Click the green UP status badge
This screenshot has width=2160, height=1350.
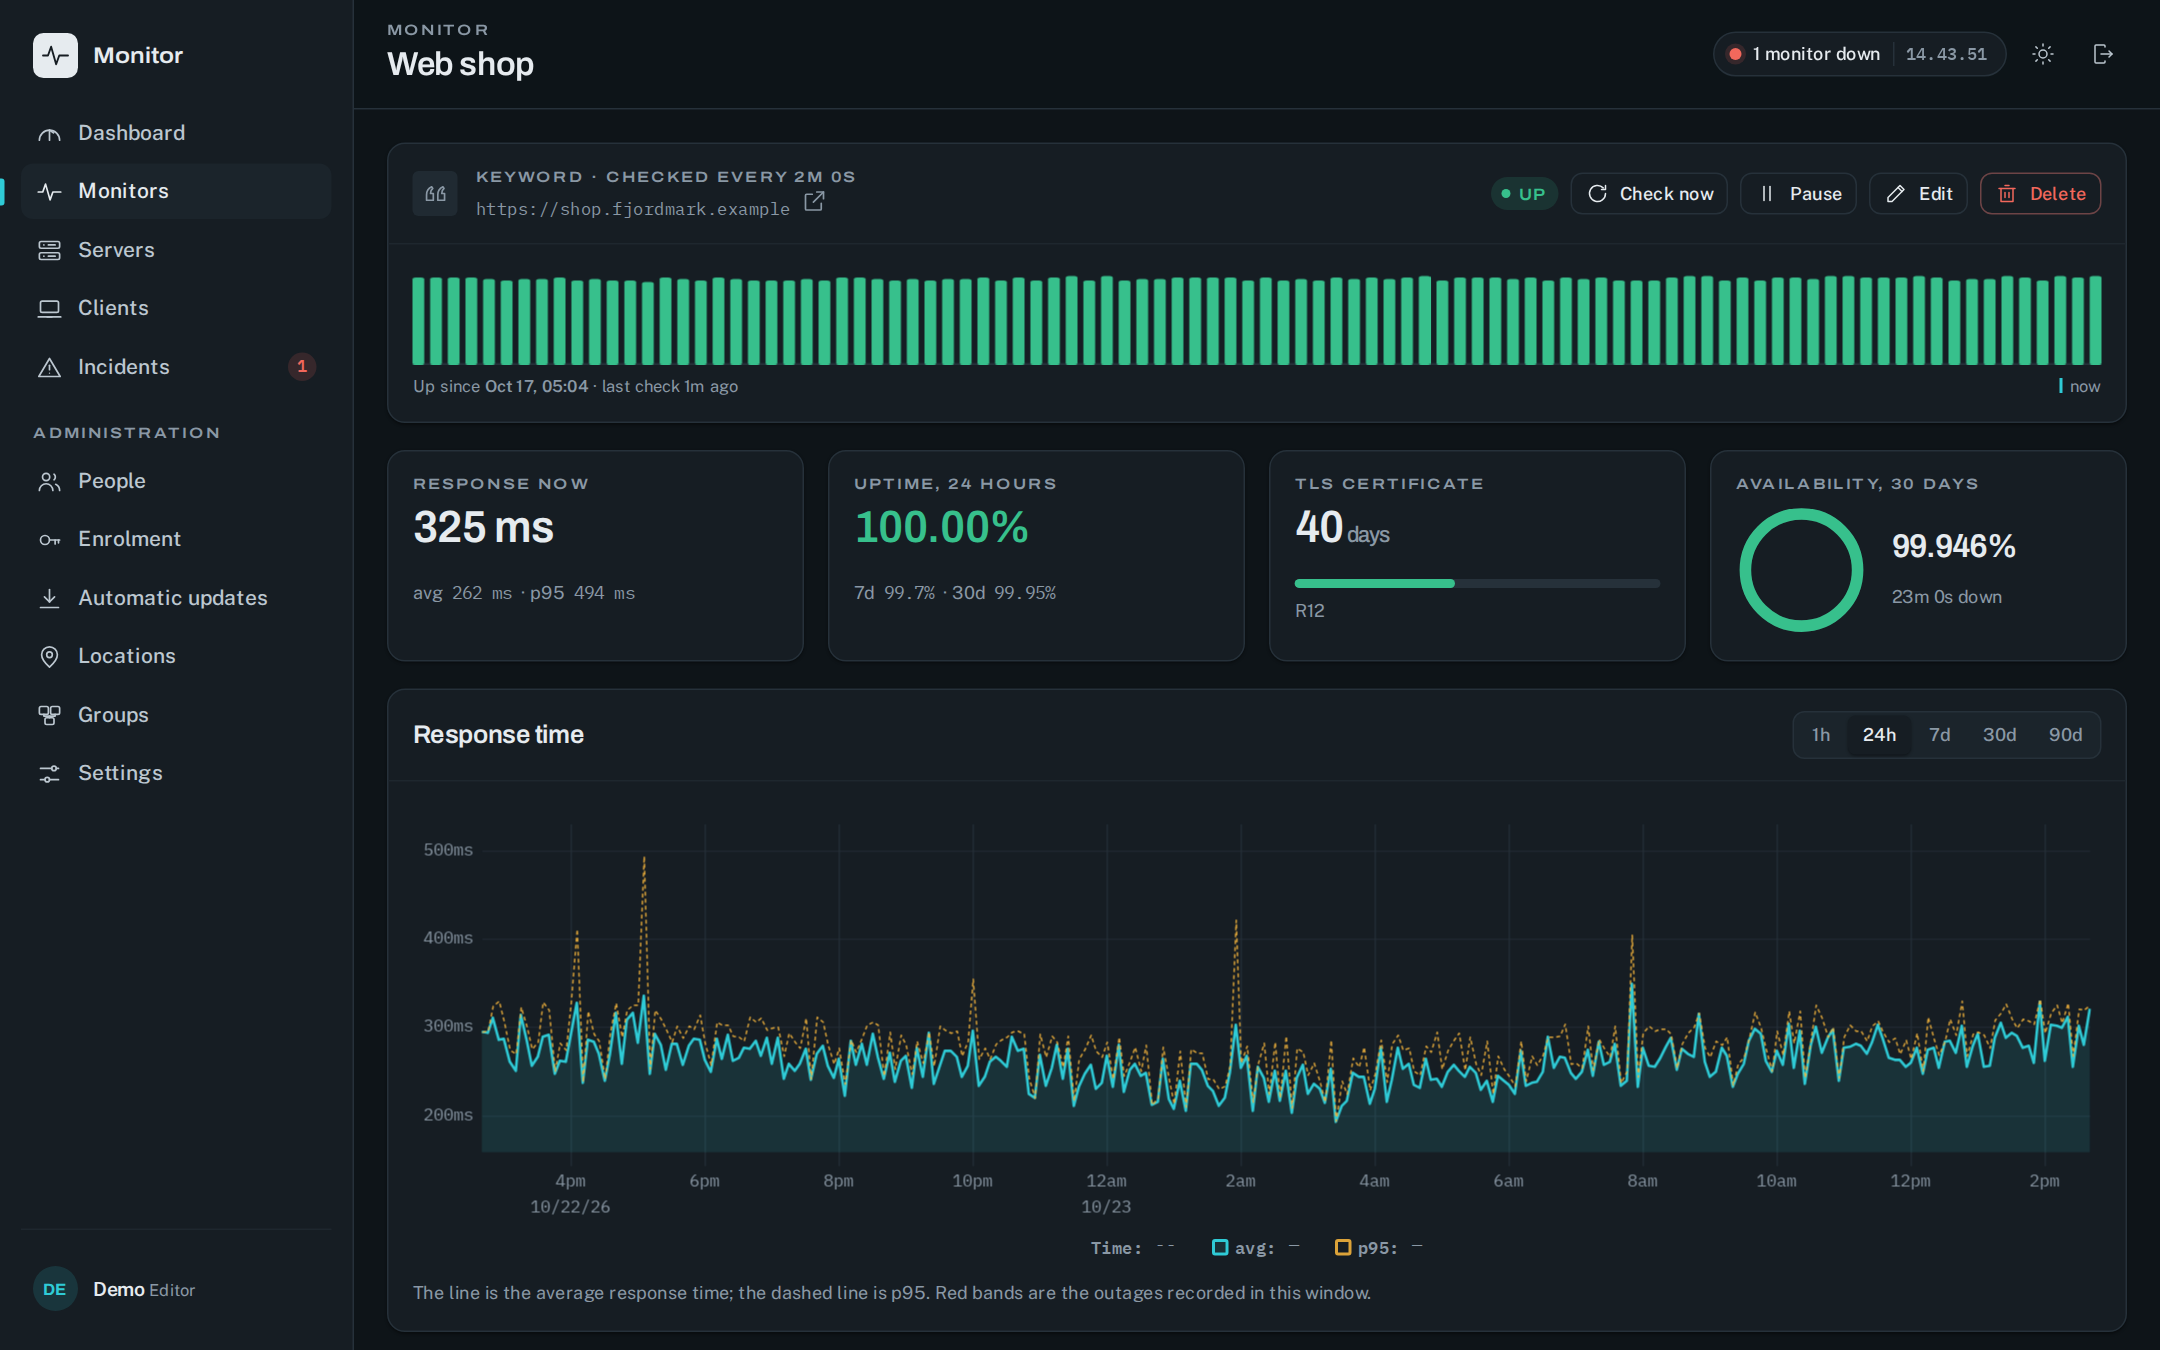(1524, 194)
